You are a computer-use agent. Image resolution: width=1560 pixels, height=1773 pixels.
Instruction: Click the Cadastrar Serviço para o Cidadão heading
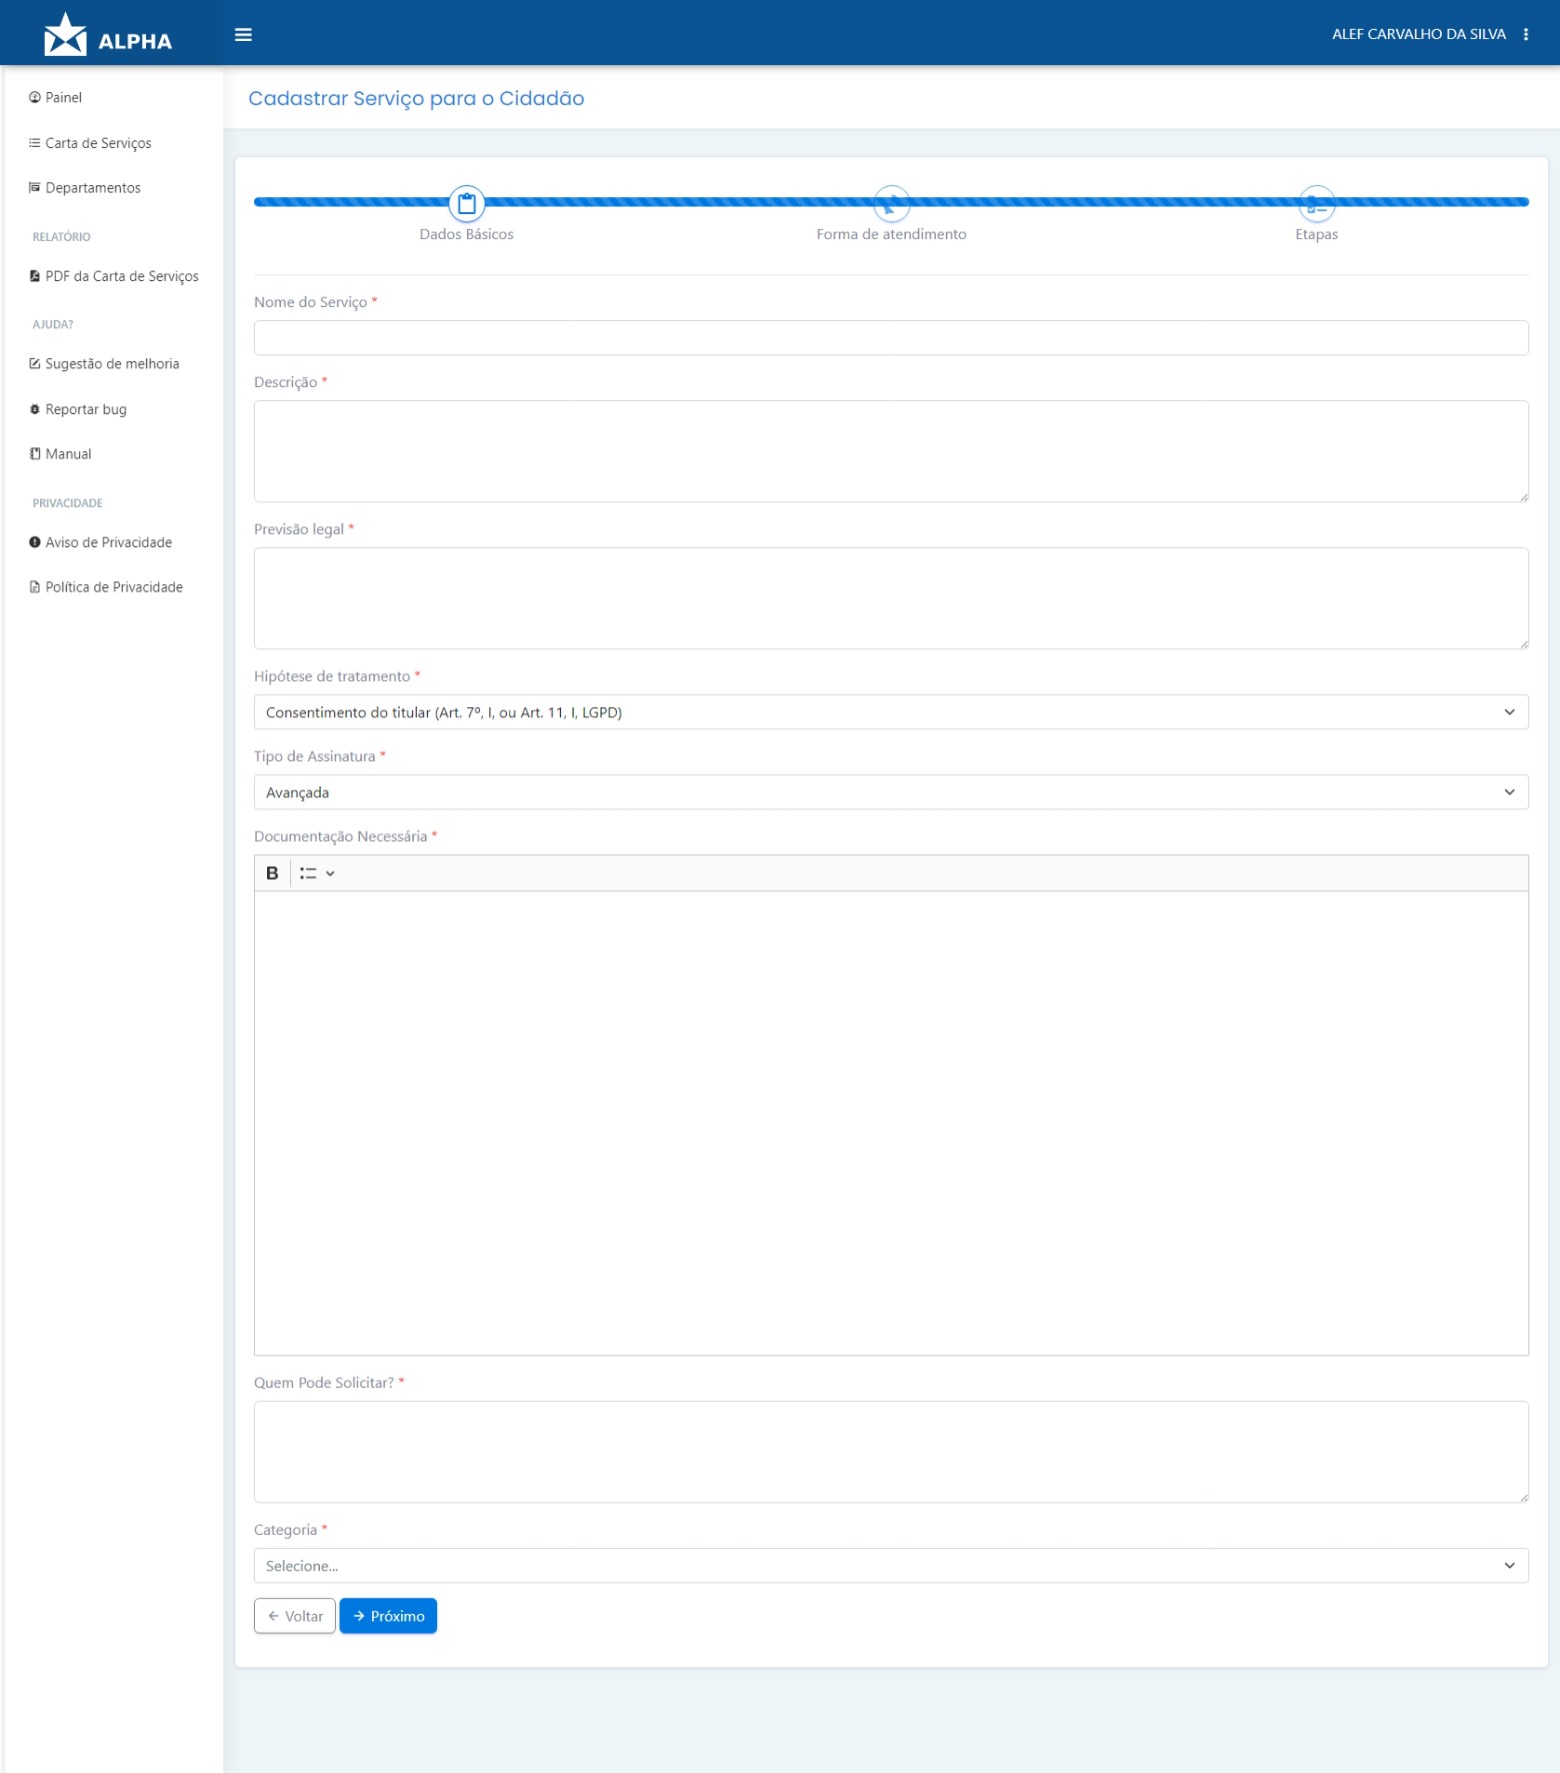[x=416, y=98]
